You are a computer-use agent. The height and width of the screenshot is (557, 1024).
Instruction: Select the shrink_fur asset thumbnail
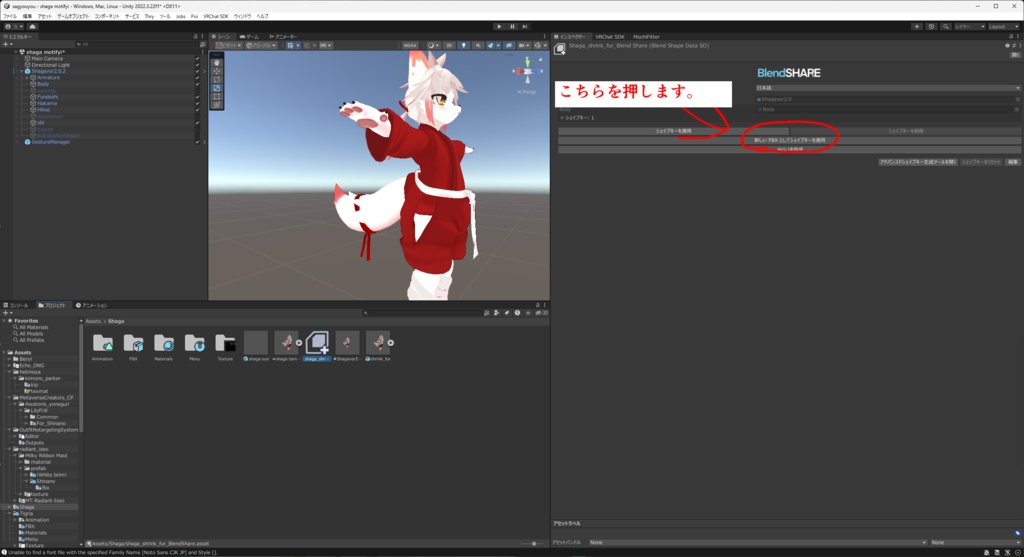pyautogui.click(x=378, y=343)
